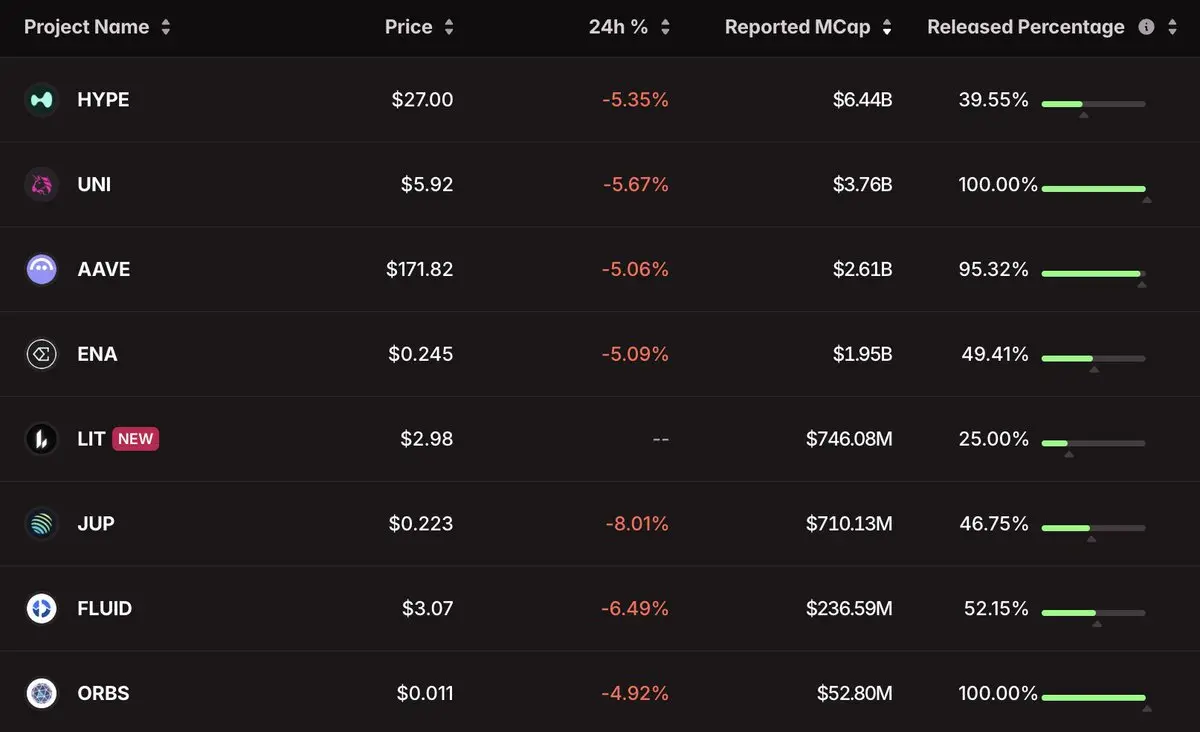The width and height of the screenshot is (1200, 732).
Task: Sort by Released Percentage arrows
Action: 1172,28
